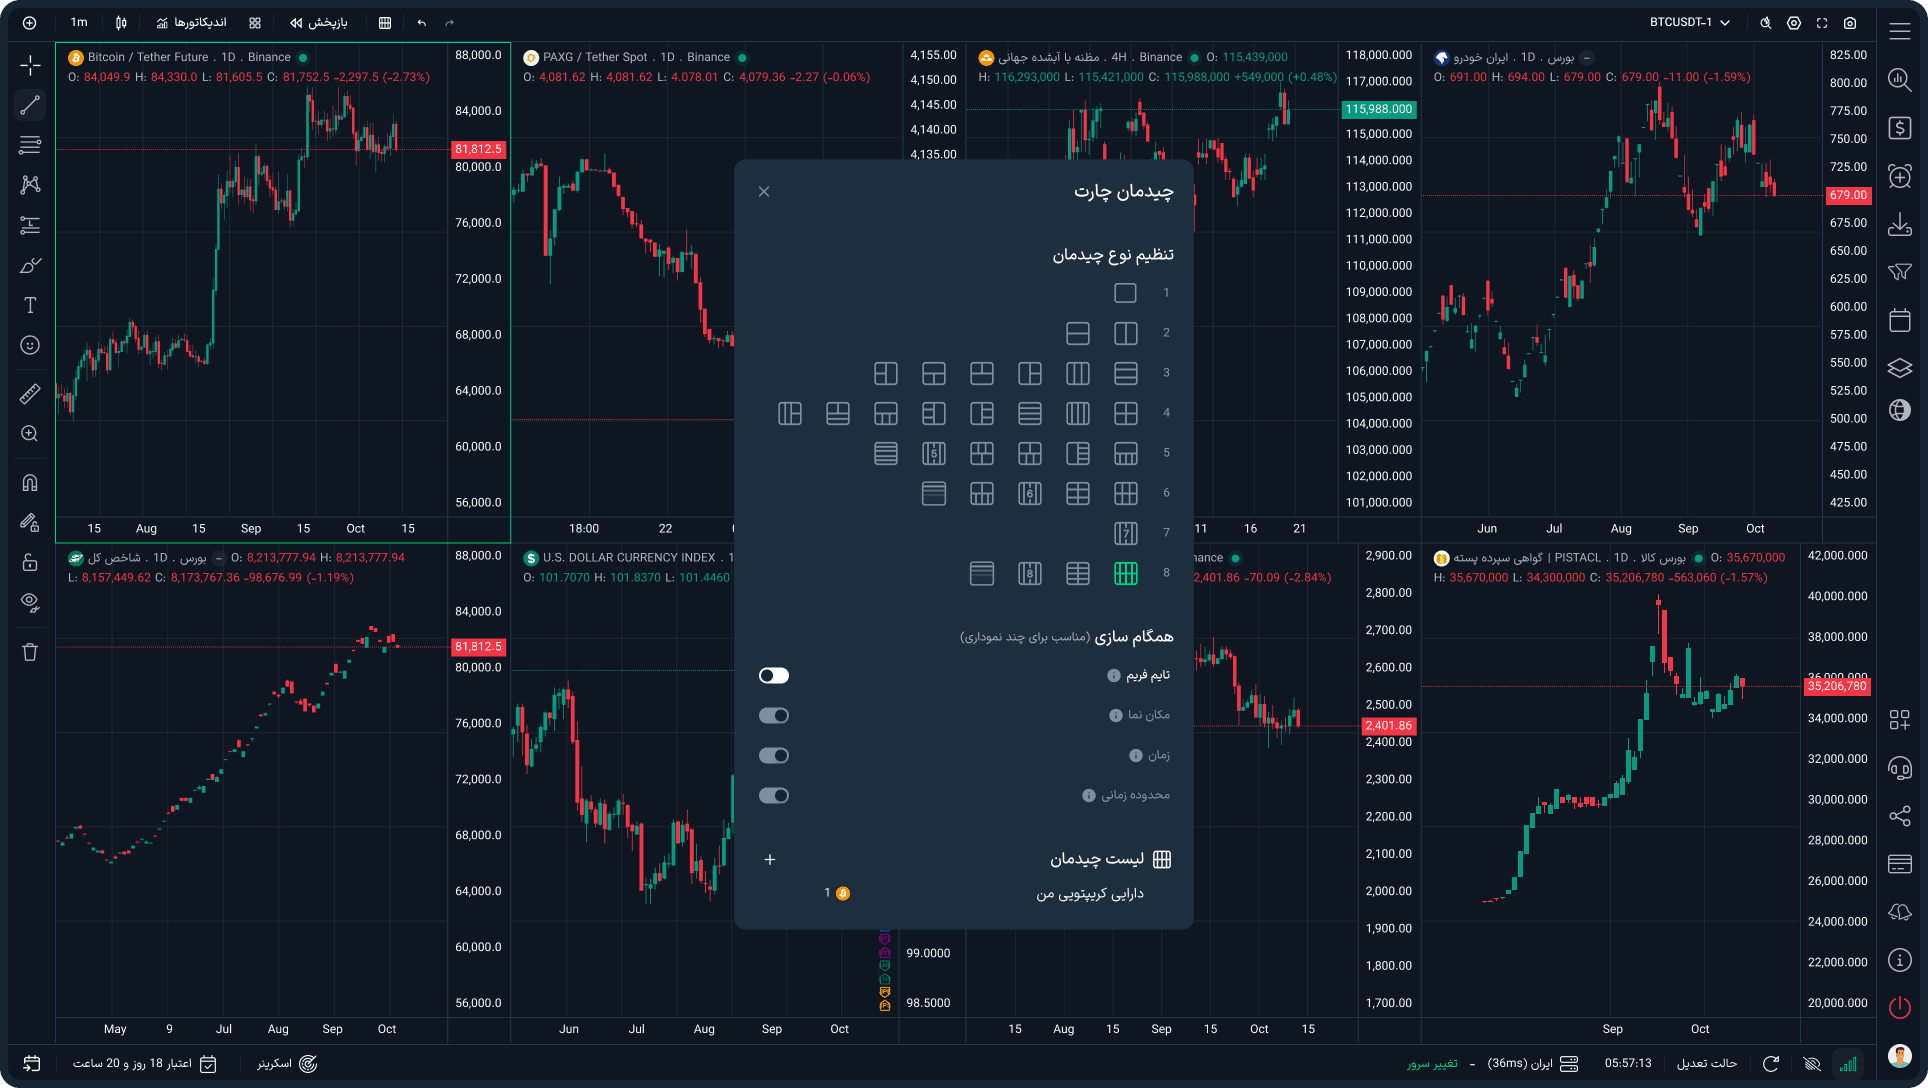Click the تغییر سرور change server link

pos(1432,1063)
